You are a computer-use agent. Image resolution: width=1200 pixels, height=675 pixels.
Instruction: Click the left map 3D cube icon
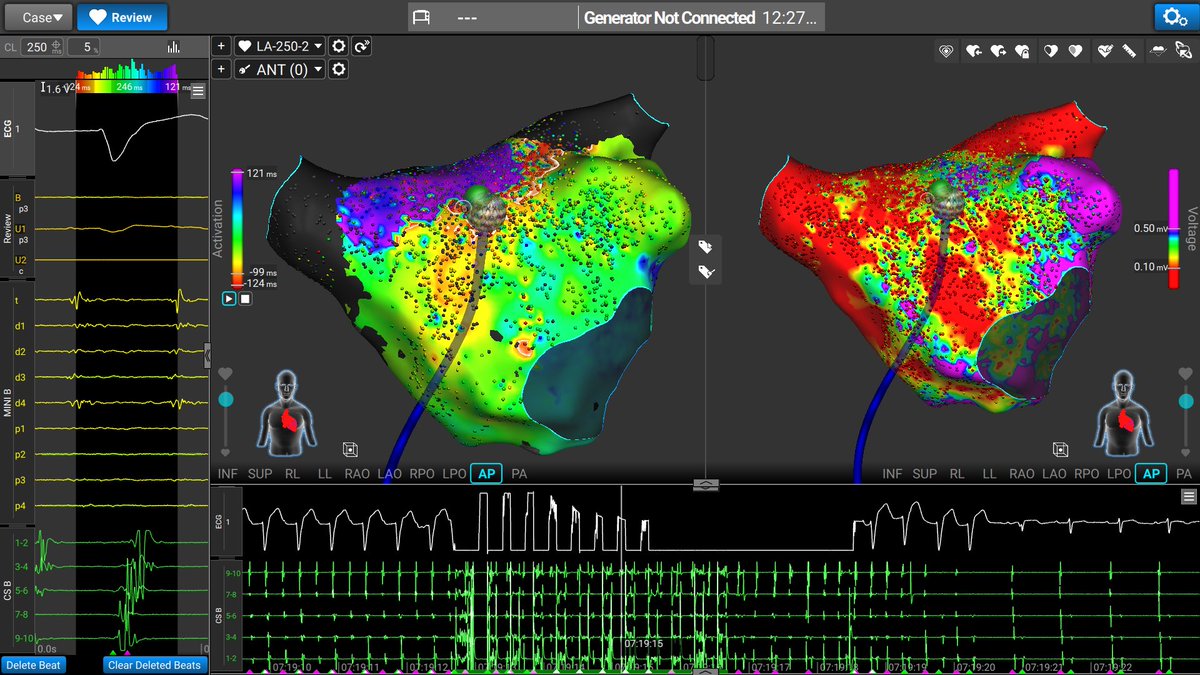[x=350, y=450]
